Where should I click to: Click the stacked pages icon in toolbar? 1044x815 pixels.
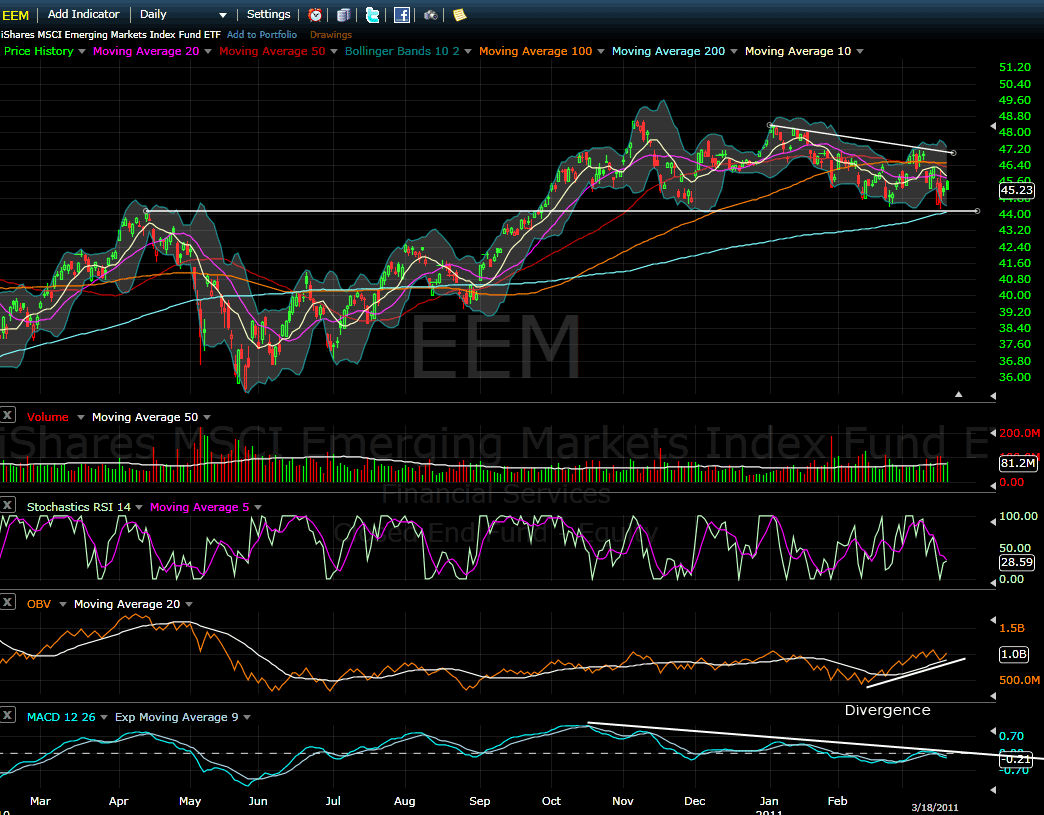(344, 15)
